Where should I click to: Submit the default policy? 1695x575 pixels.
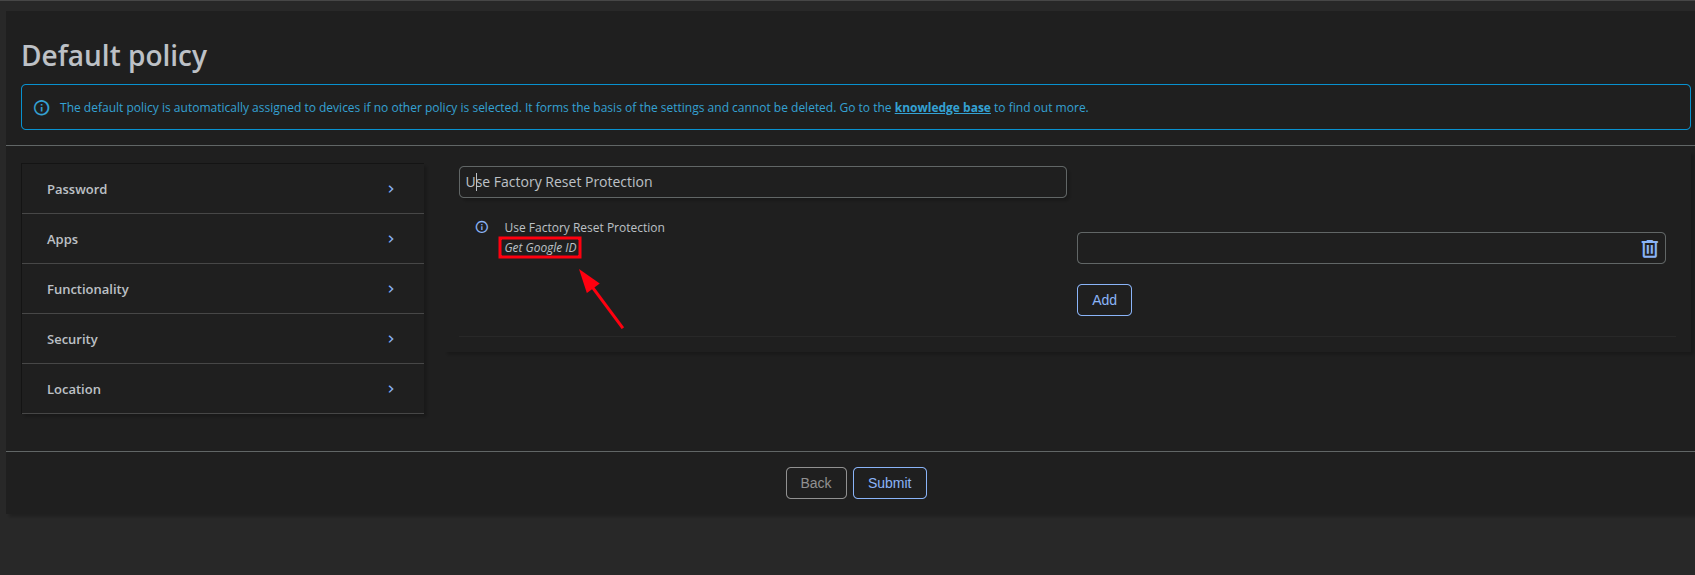pyautogui.click(x=889, y=483)
